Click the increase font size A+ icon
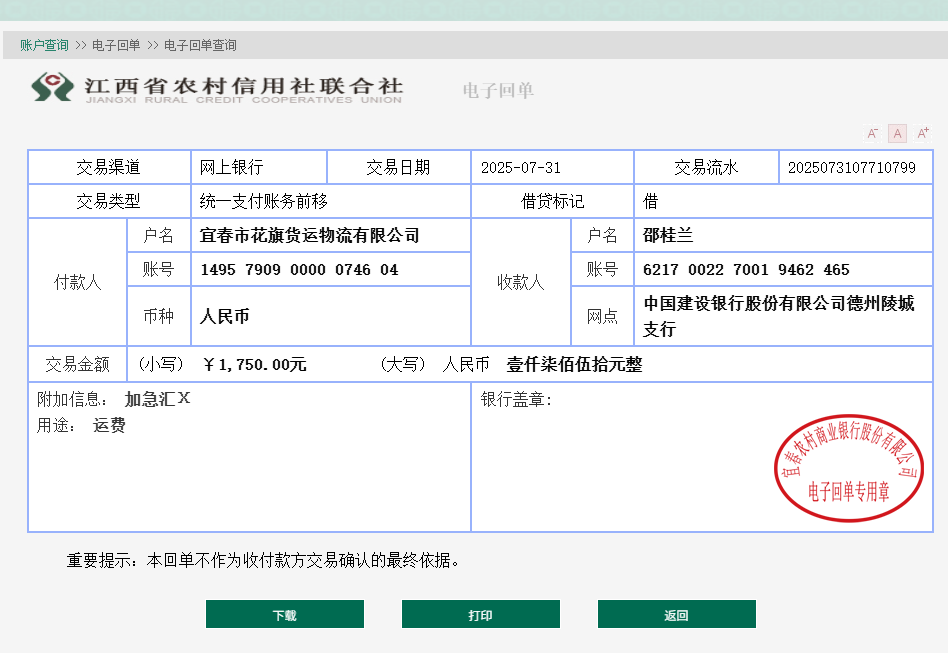 923,133
